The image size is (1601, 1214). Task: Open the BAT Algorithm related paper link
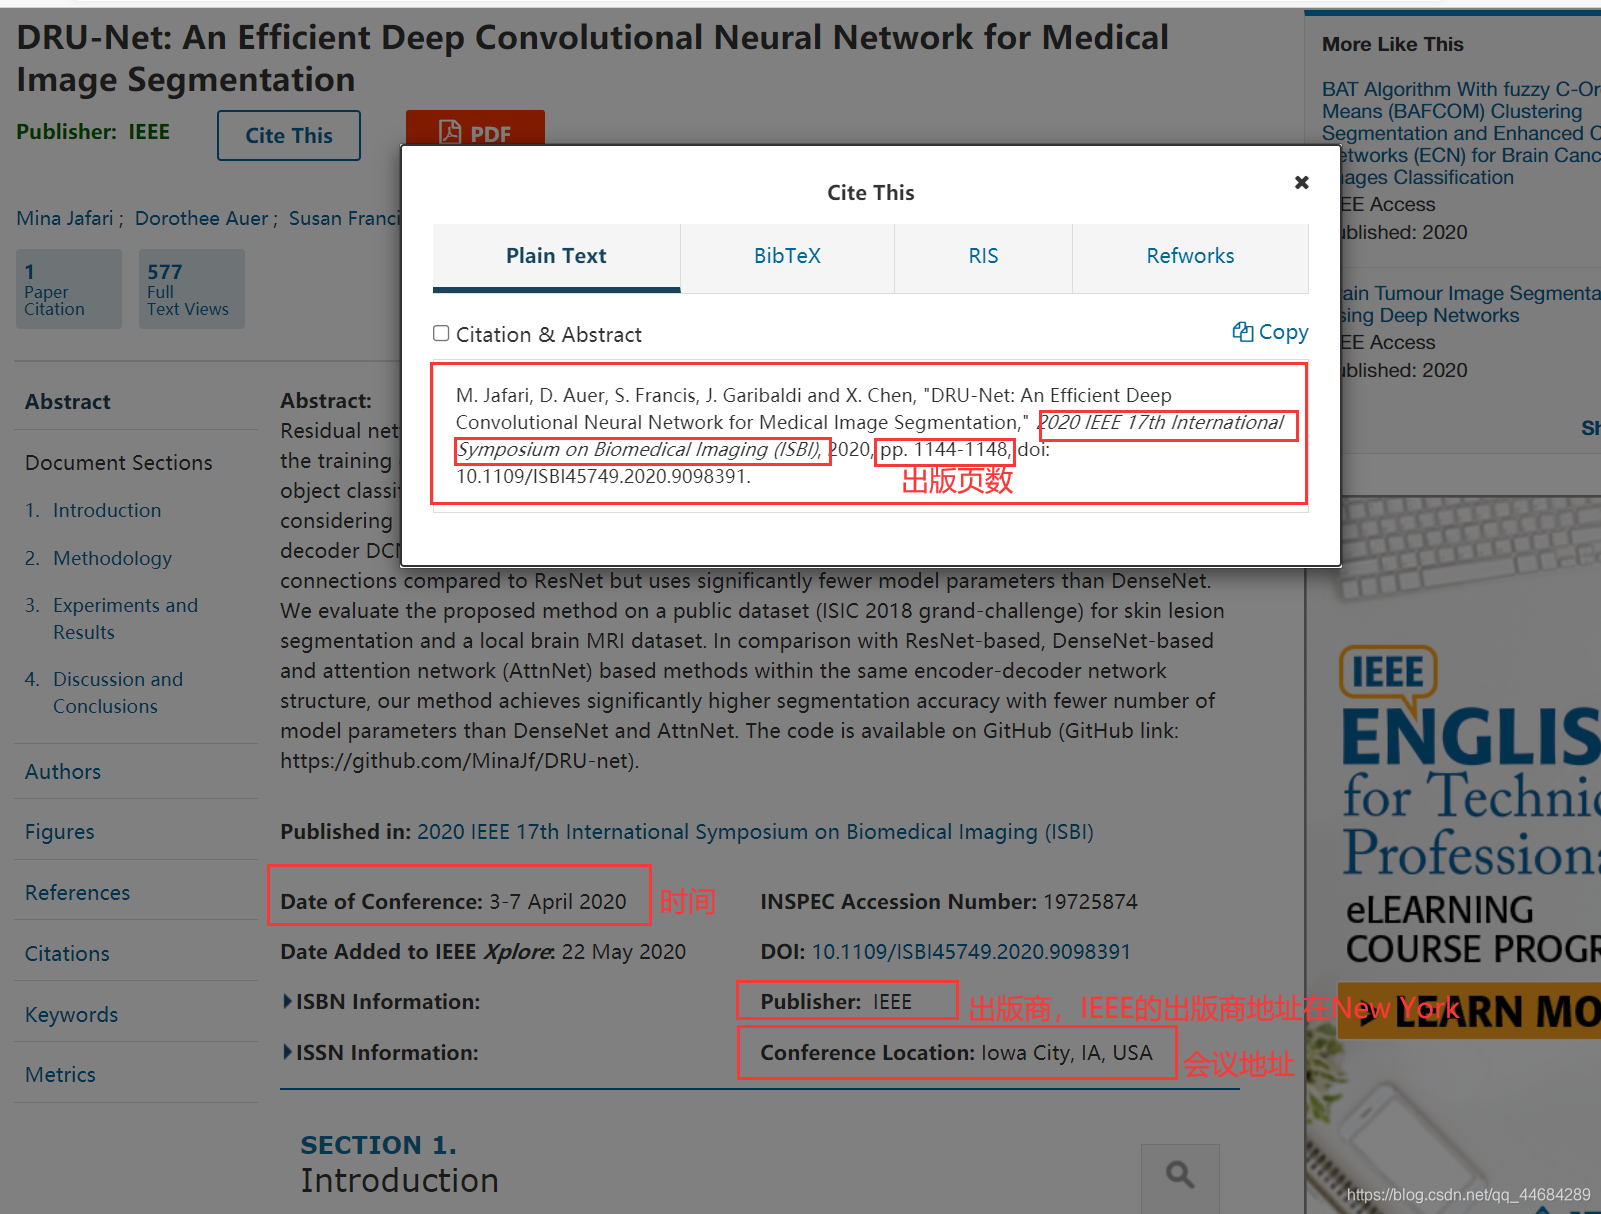1461,133
